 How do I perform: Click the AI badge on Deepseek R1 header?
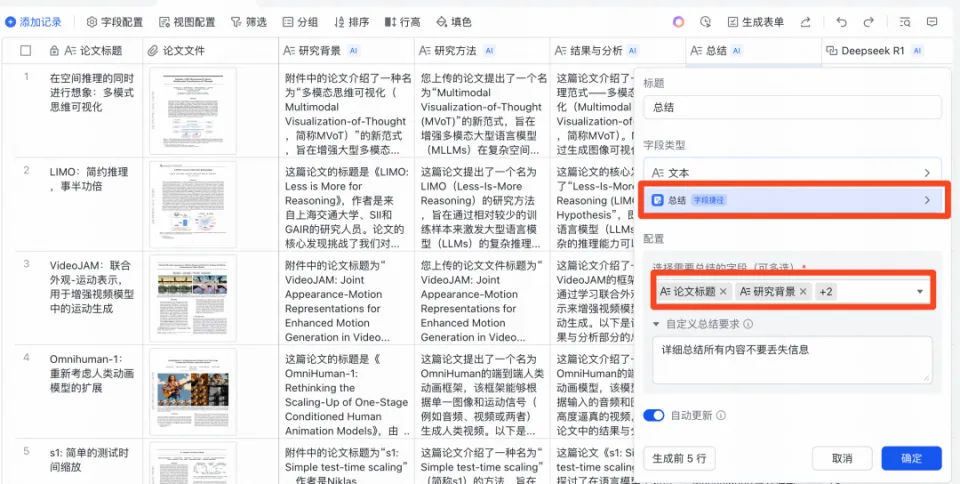coord(917,51)
